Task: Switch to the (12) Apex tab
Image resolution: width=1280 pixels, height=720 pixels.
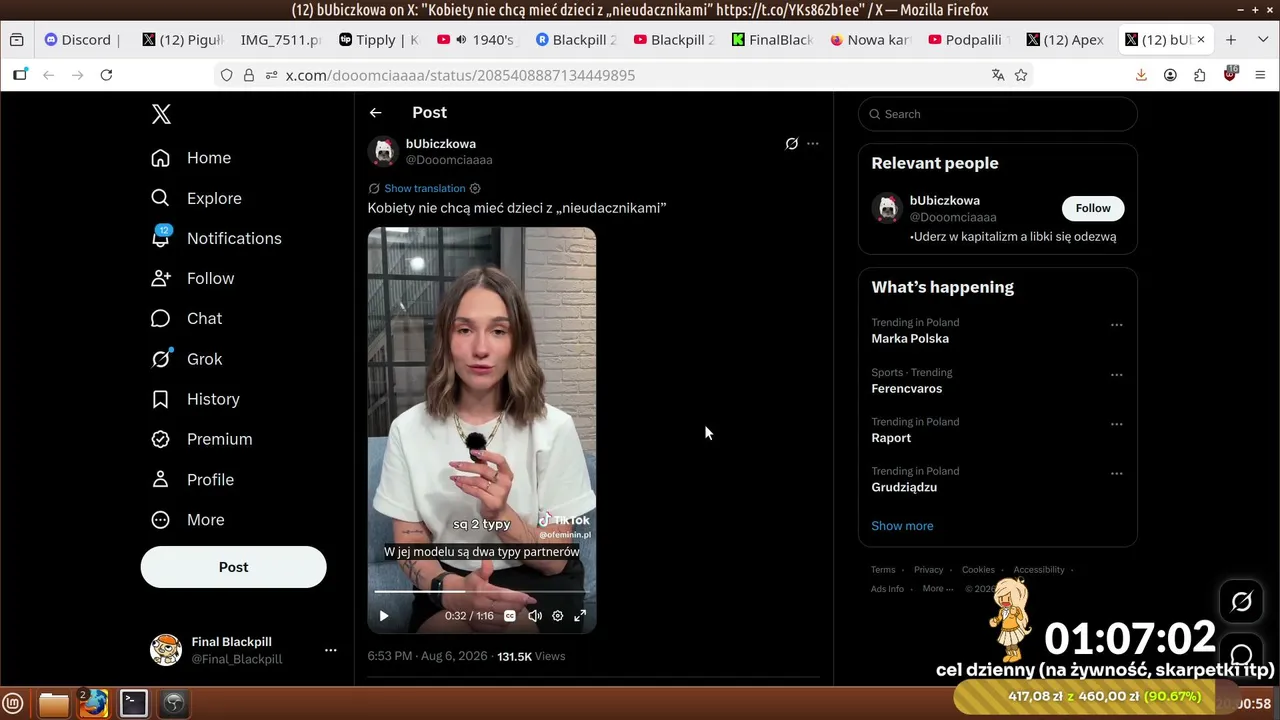Action: coord(1067,40)
